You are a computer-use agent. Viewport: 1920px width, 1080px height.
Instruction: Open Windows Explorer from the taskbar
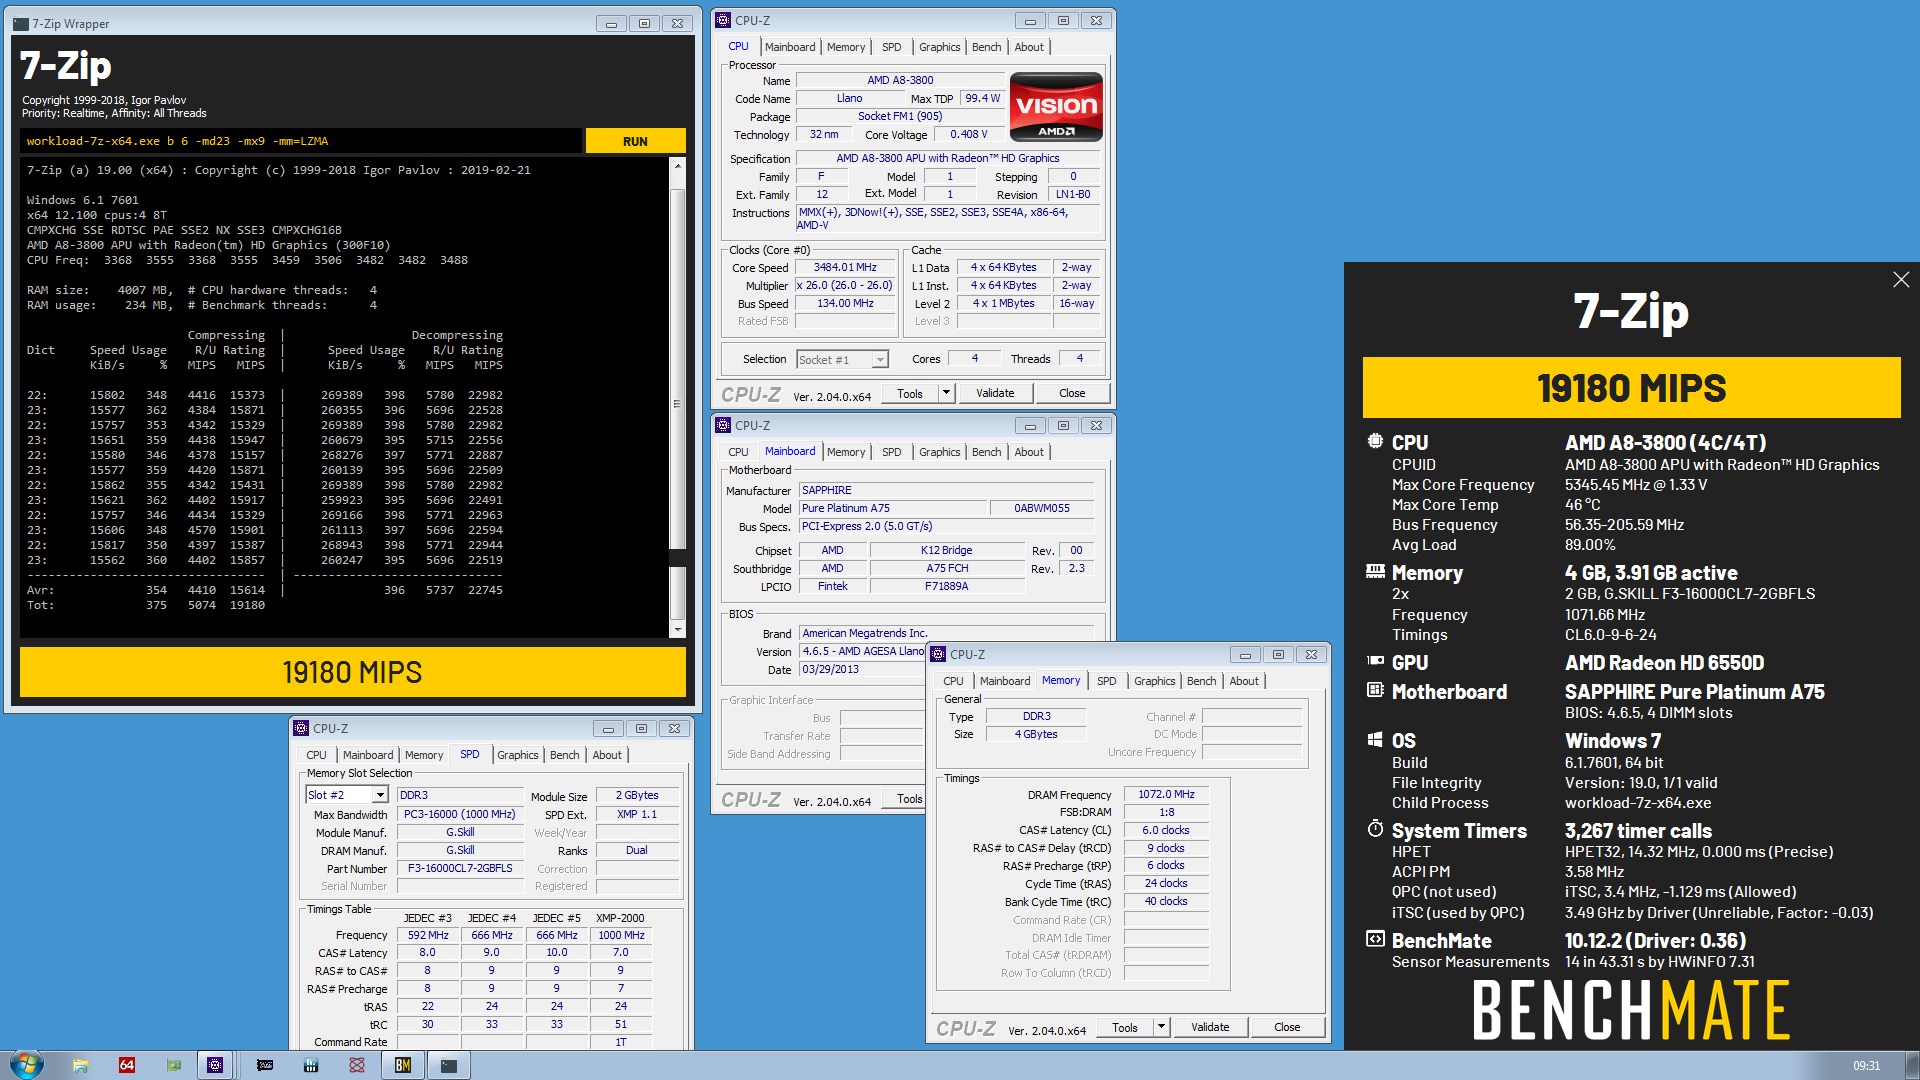81,1065
